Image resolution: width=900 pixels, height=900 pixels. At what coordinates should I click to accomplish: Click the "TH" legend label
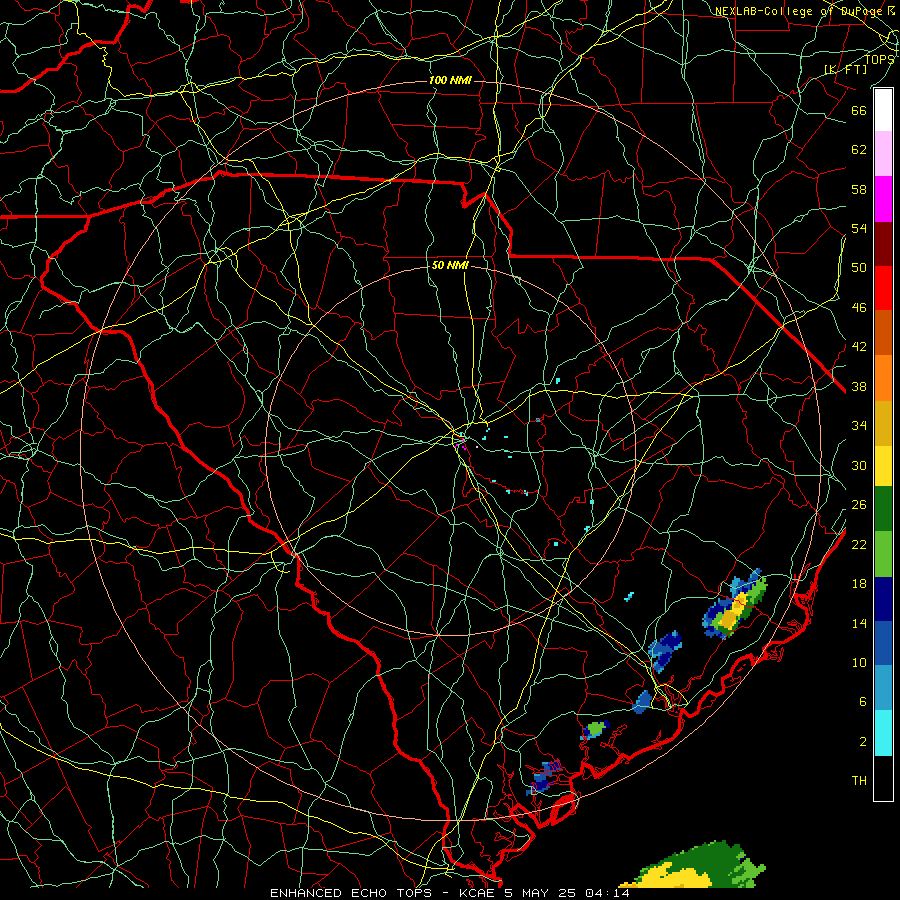tap(859, 781)
